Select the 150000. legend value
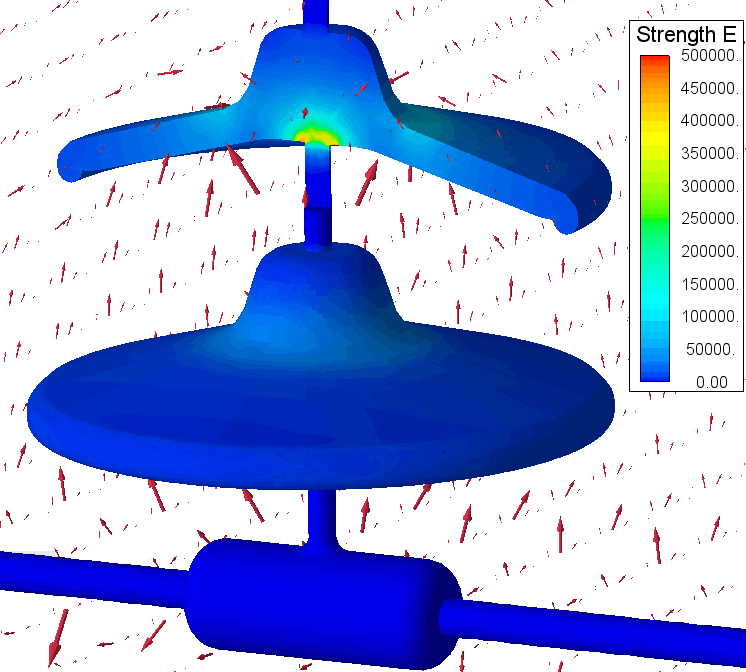The width and height of the screenshot is (746, 672). tap(709, 284)
